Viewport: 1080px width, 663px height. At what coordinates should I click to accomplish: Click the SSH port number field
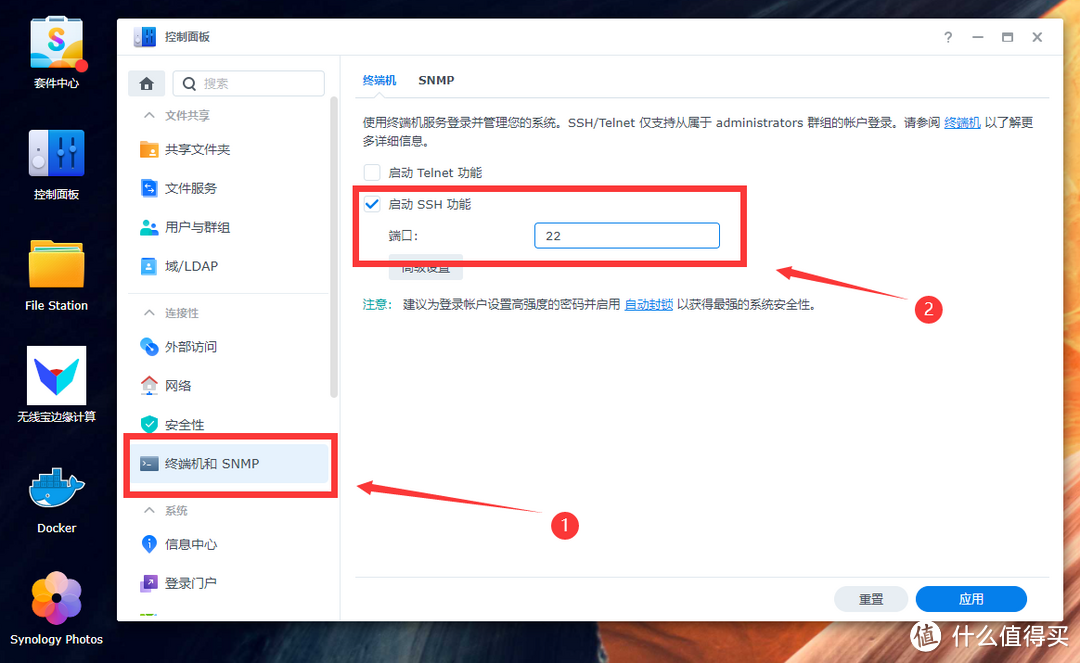point(627,235)
